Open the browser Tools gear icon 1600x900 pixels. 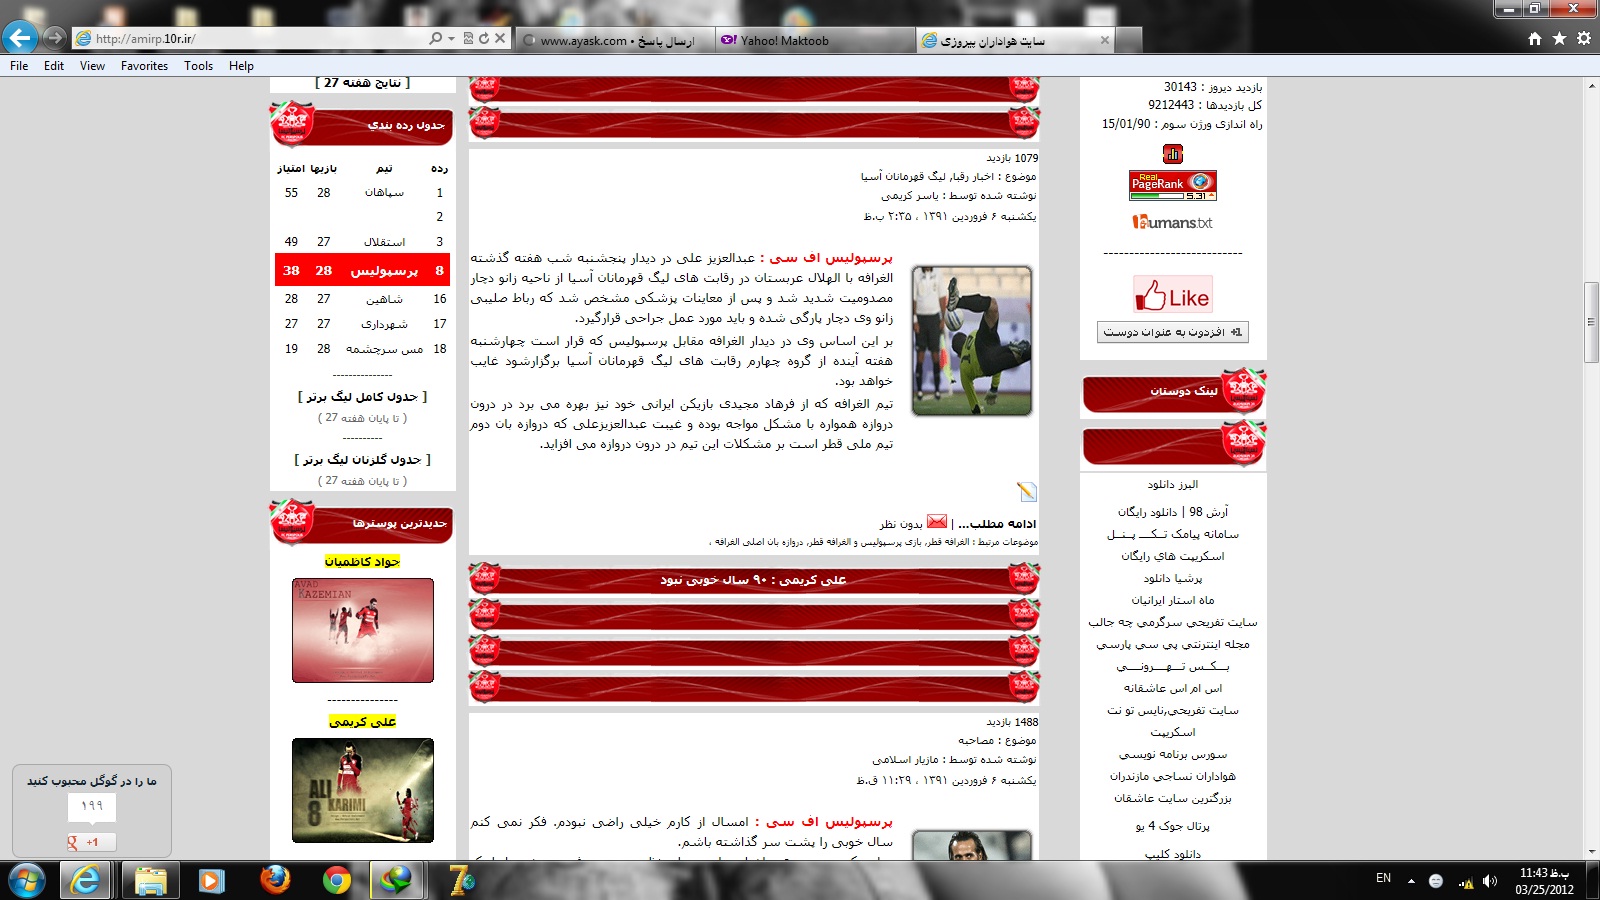tap(1584, 39)
